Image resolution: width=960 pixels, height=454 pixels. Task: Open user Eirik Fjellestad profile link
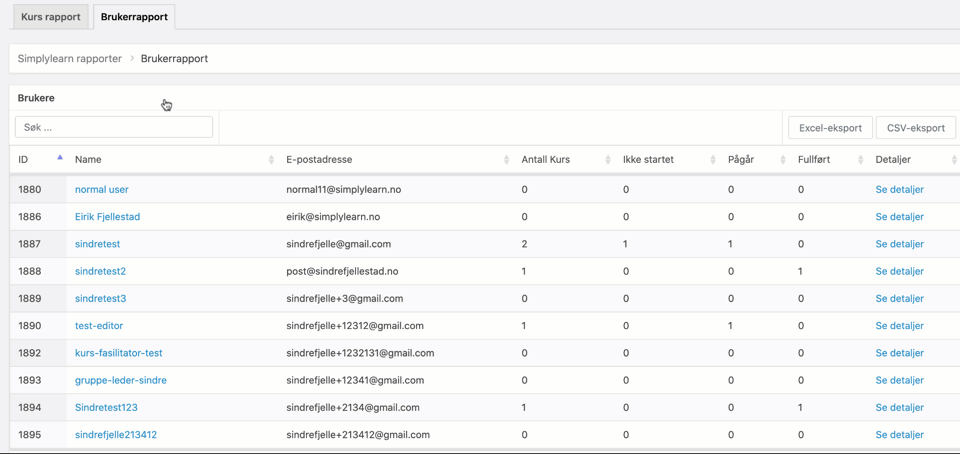point(107,217)
